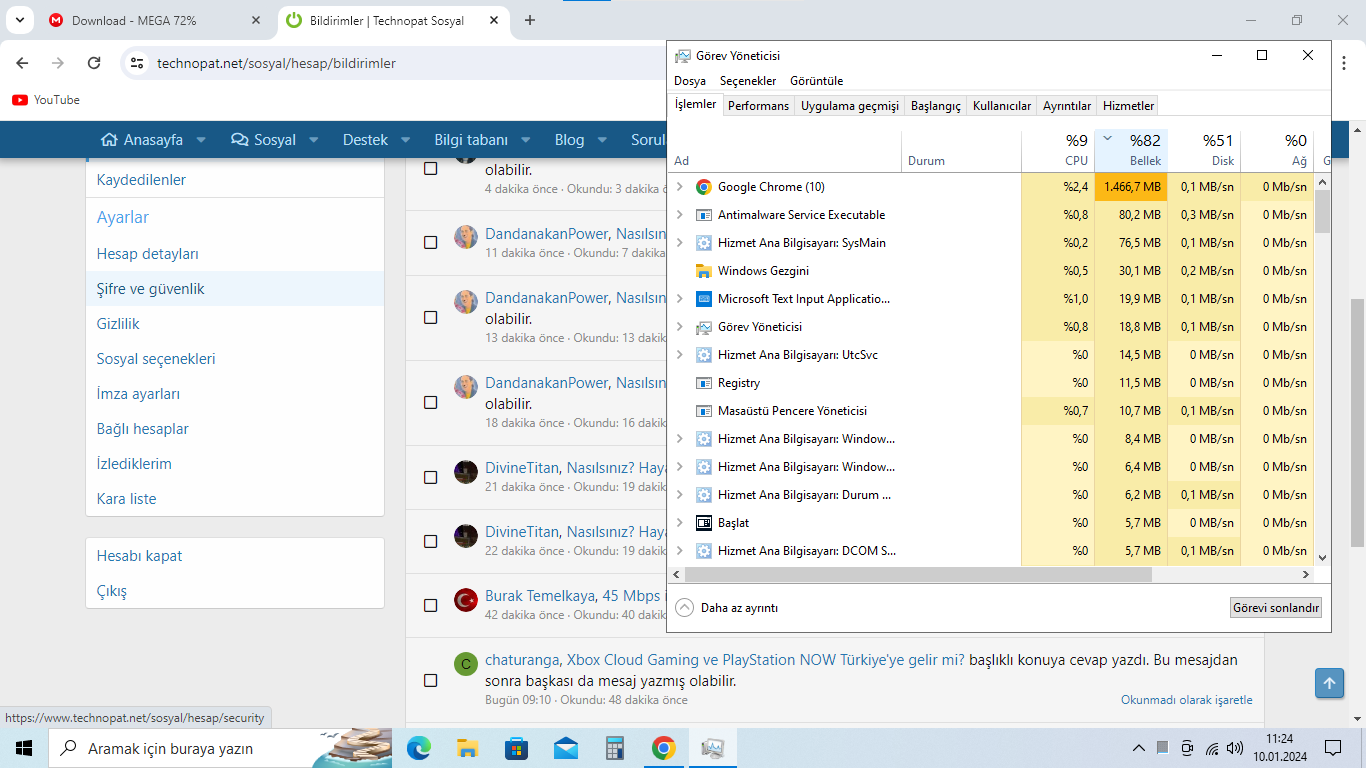Collapse Task Manager with Daha az ayrıntı
The image size is (1366, 768).
coord(727,607)
